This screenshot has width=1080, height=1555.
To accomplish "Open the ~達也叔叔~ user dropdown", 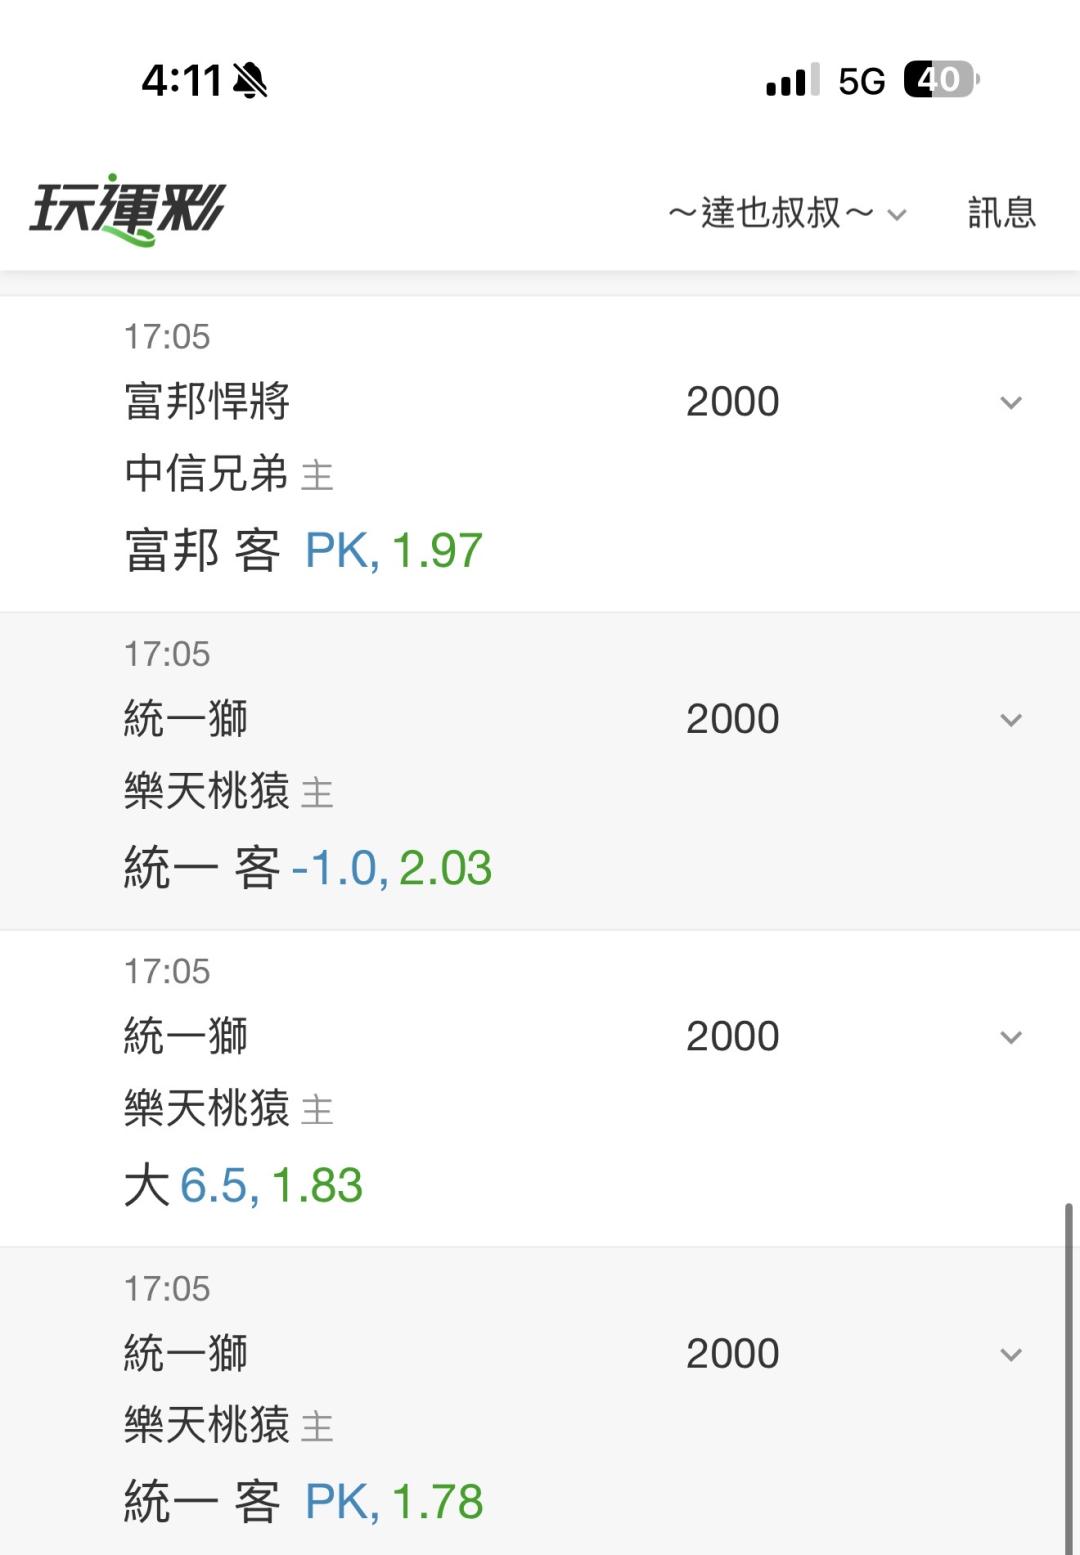I will (787, 213).
